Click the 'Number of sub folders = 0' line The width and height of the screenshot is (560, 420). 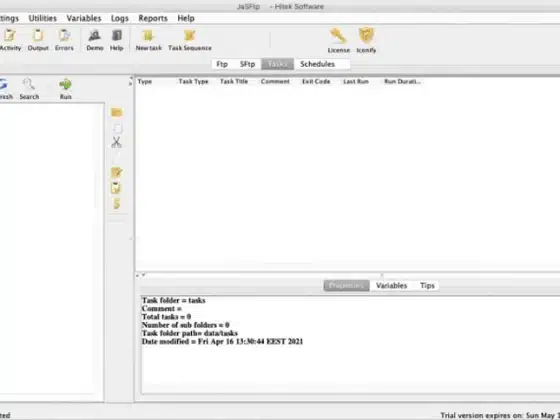pos(185,325)
